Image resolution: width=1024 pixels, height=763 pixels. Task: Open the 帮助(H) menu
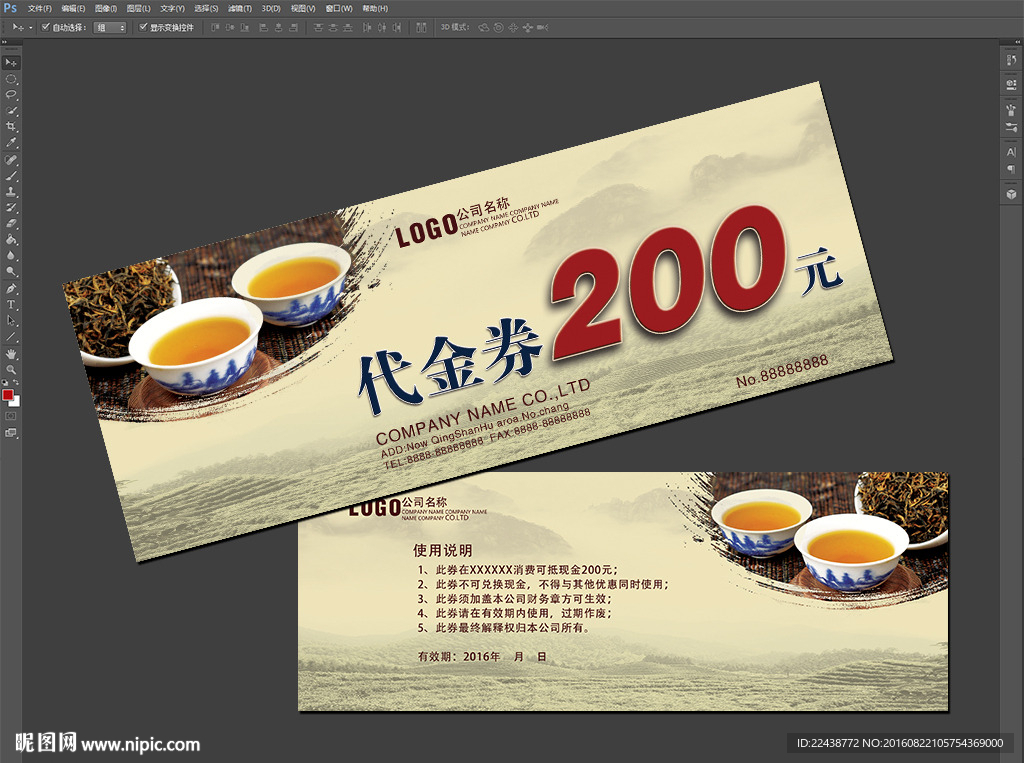(x=375, y=8)
